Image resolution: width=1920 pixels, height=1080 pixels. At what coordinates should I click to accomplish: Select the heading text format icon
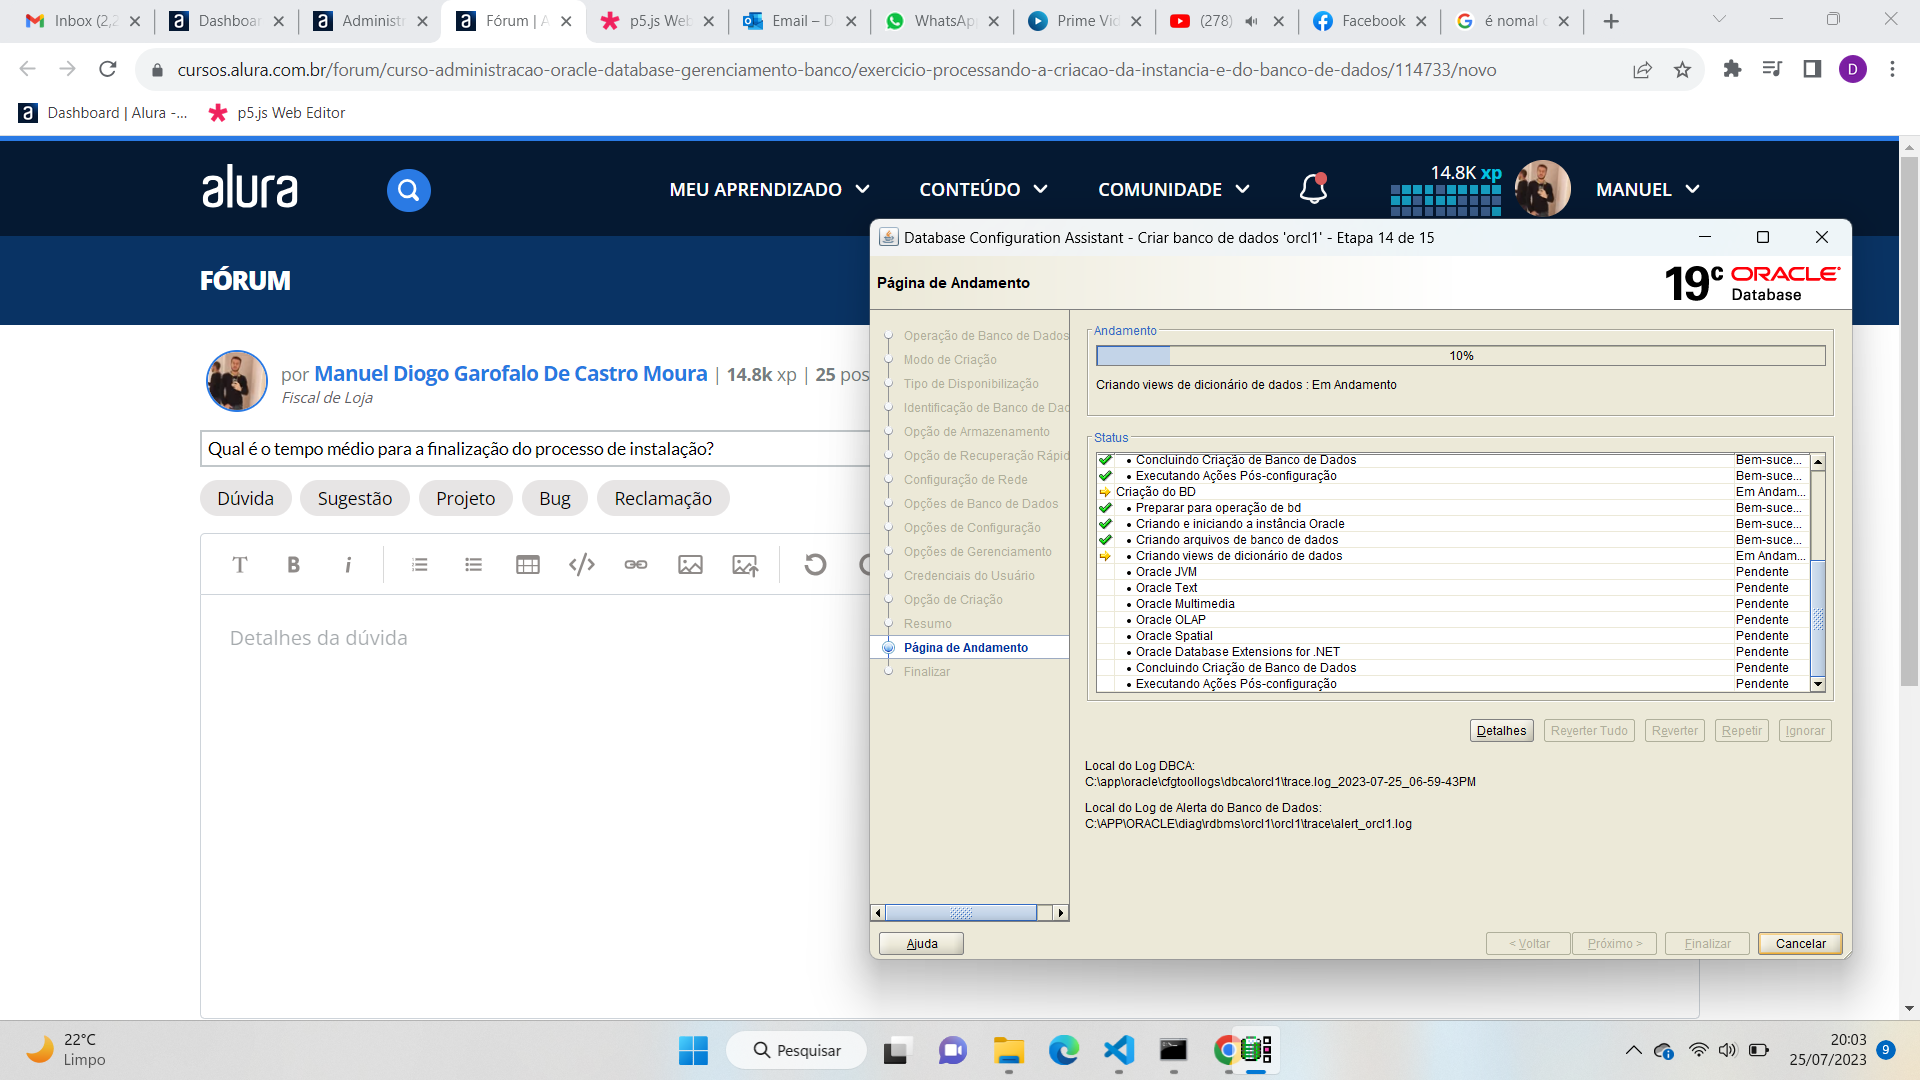240,565
